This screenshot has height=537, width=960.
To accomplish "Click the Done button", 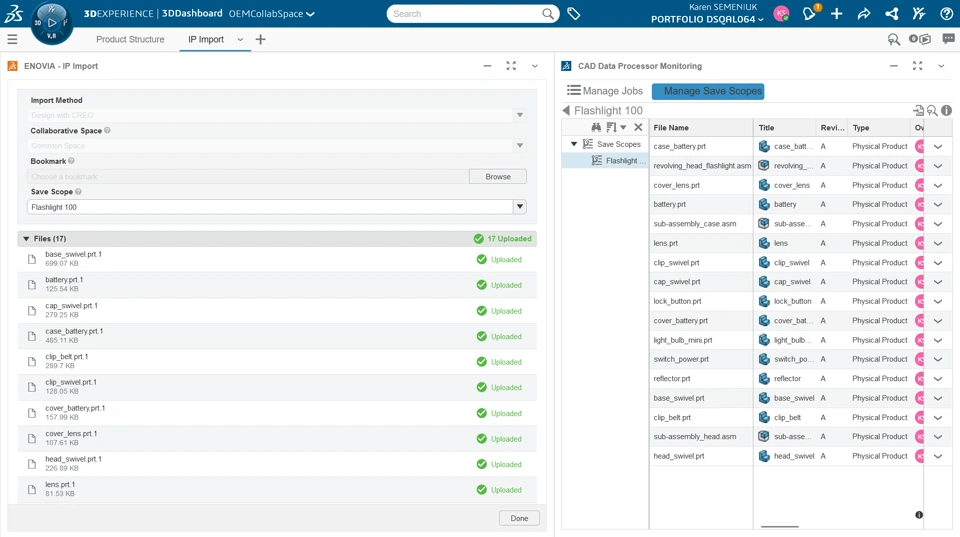I will [519, 518].
